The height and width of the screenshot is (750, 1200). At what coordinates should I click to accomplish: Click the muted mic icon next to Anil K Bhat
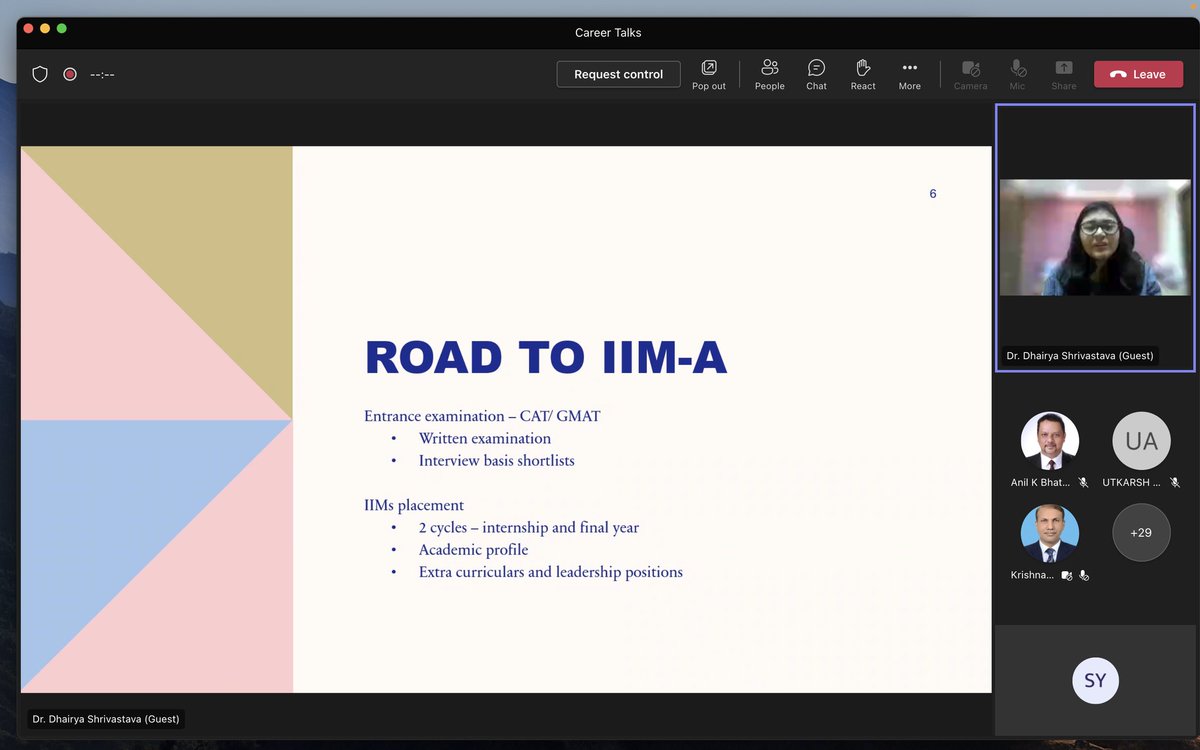point(1083,482)
